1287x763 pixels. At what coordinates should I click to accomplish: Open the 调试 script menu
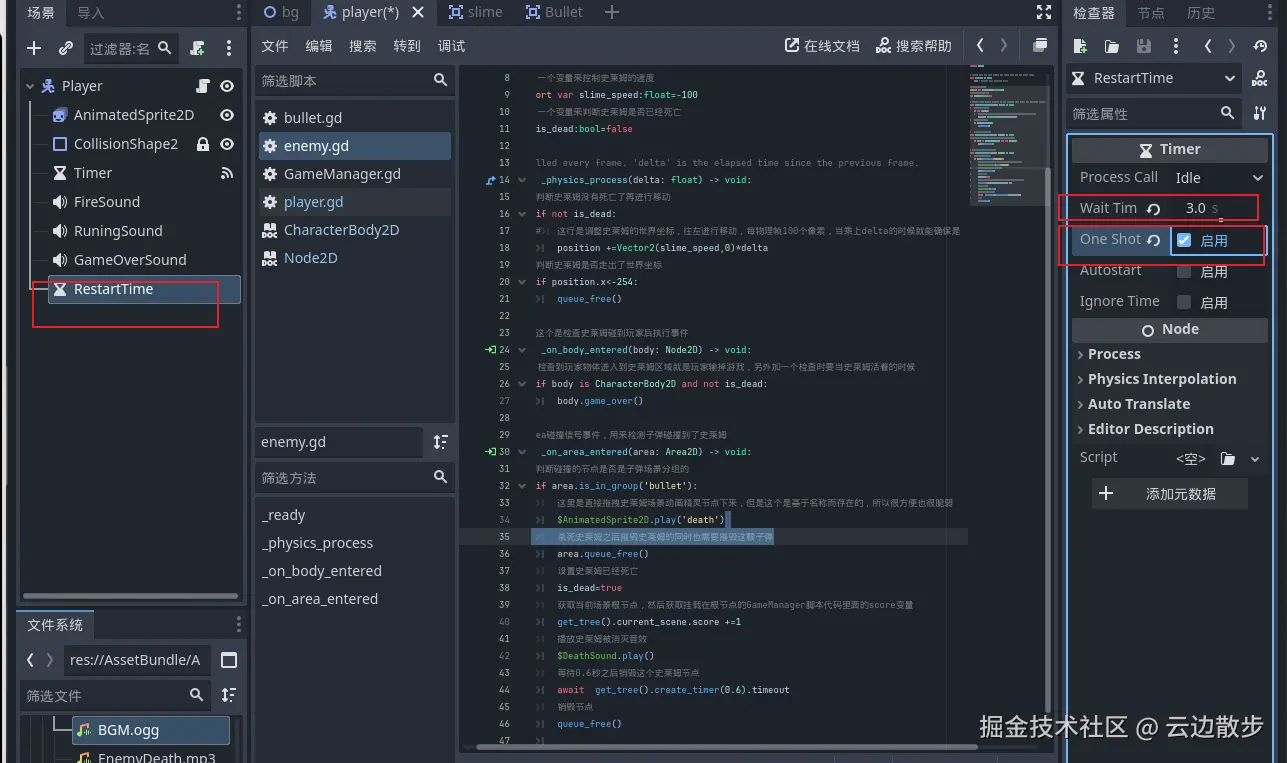(x=451, y=46)
